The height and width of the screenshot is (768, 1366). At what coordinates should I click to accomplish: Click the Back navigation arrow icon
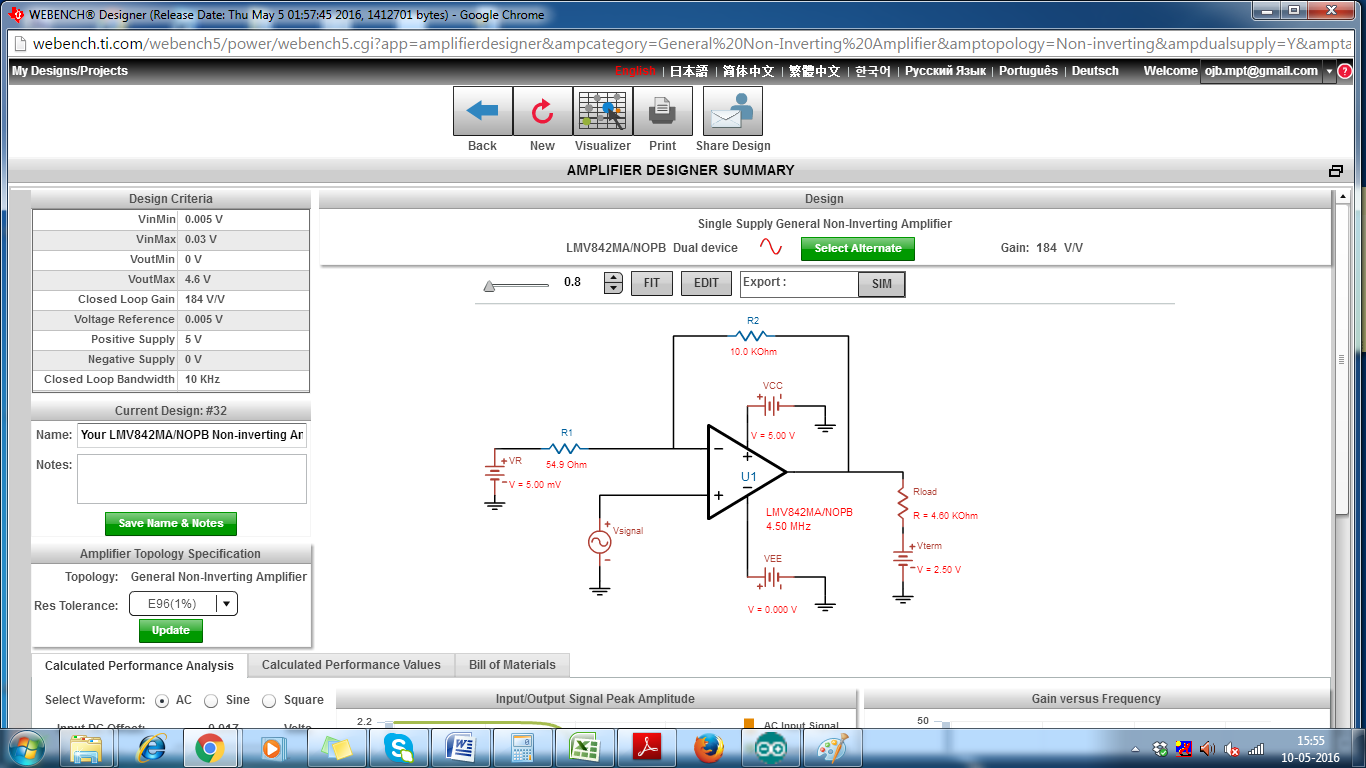click(x=482, y=111)
